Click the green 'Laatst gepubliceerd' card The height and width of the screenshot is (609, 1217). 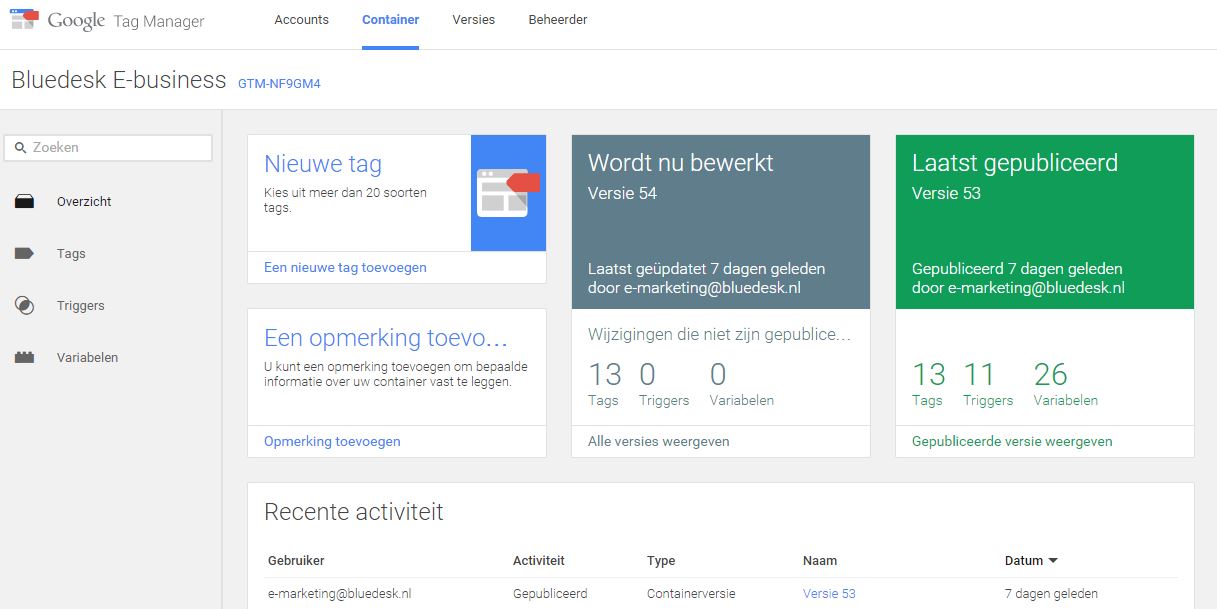pyautogui.click(x=1044, y=222)
